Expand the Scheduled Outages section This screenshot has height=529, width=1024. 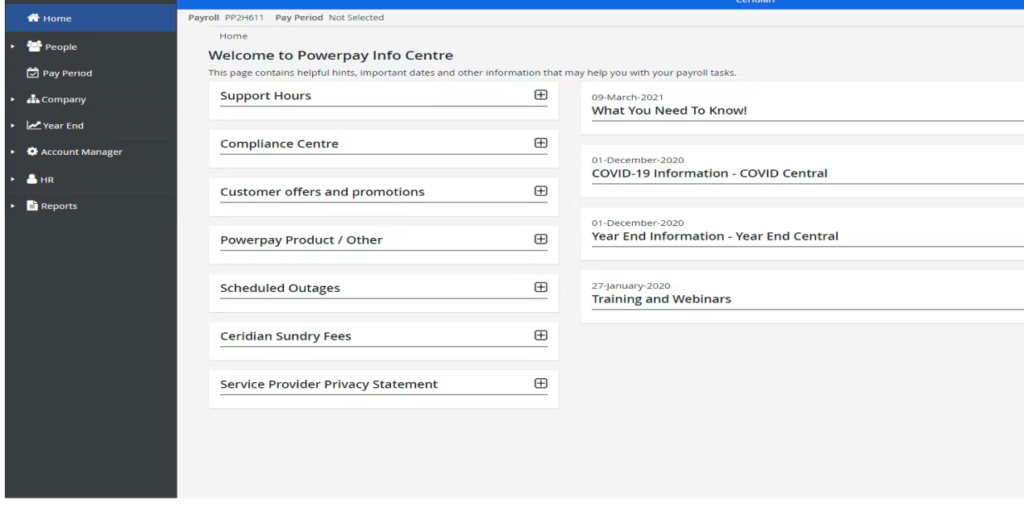tap(540, 287)
